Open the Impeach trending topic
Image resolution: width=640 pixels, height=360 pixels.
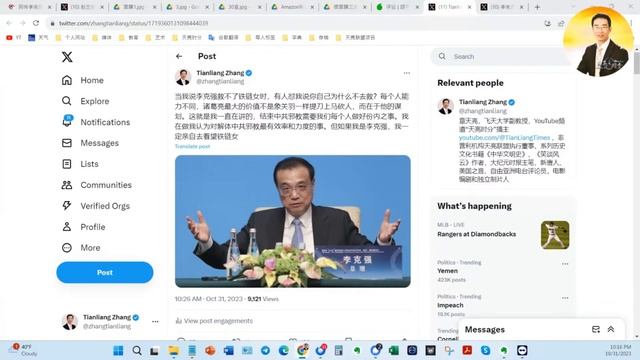(450, 305)
